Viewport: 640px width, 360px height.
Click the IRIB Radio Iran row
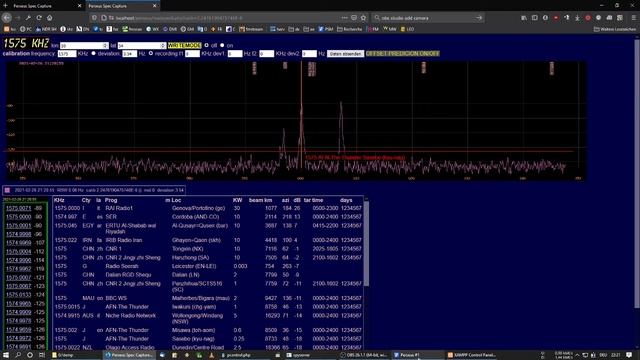coord(208,240)
